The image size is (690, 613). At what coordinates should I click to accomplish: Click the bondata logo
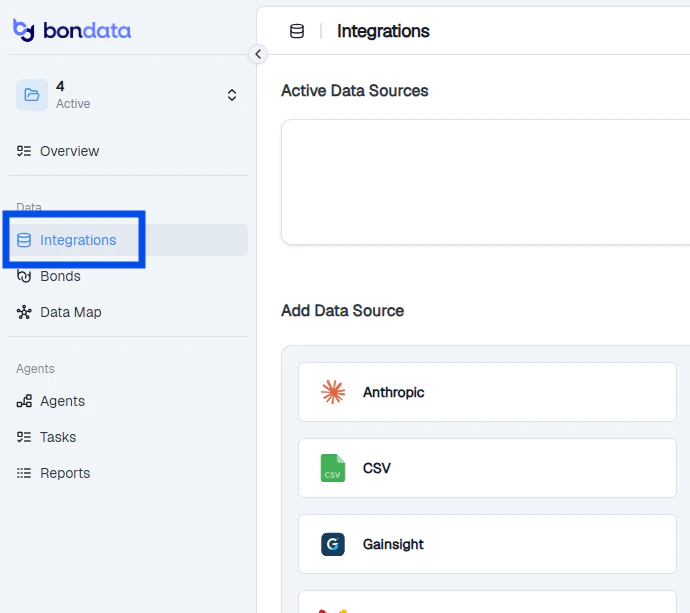72,30
